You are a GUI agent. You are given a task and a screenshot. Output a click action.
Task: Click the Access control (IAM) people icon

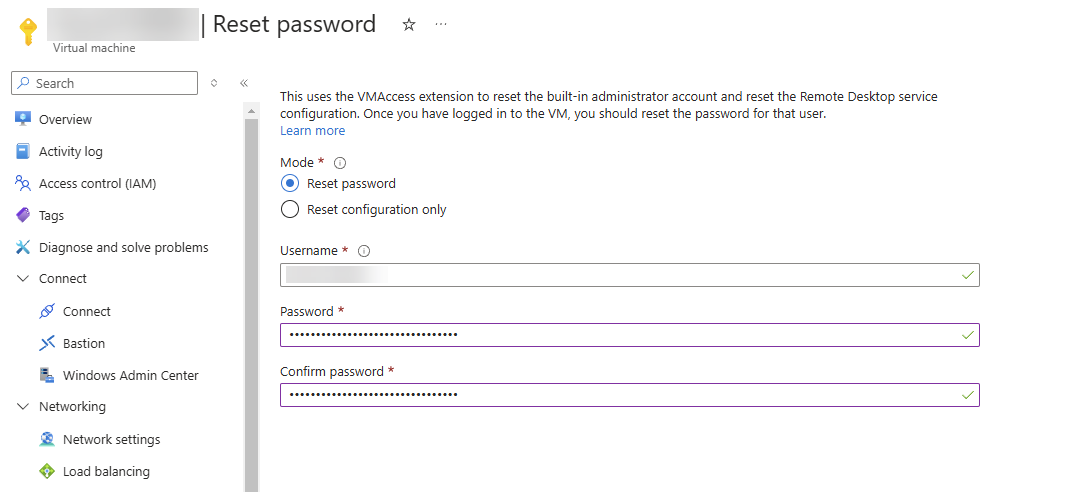pyautogui.click(x=24, y=183)
